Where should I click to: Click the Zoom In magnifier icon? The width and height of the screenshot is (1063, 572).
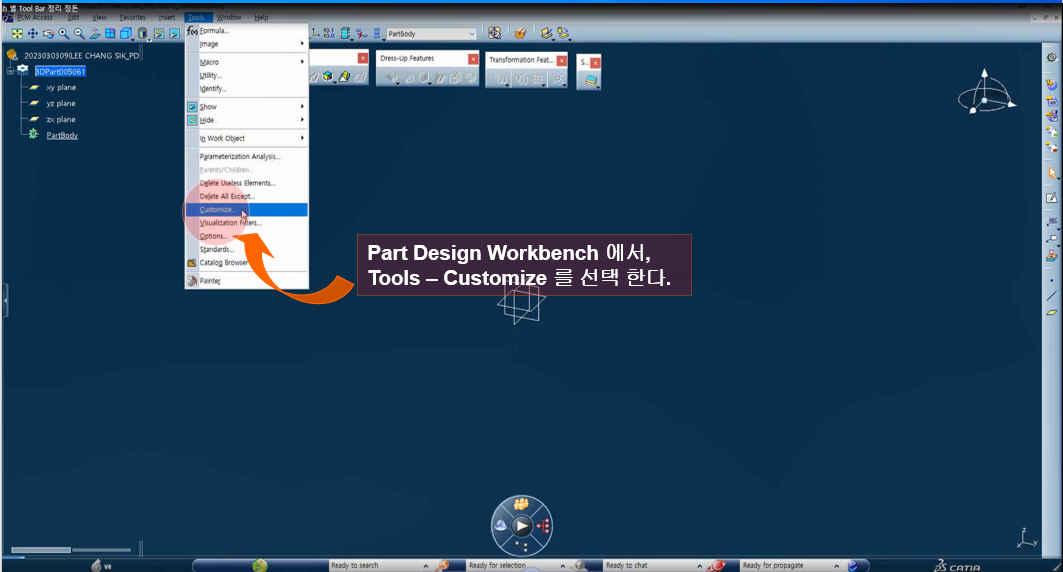point(63,33)
